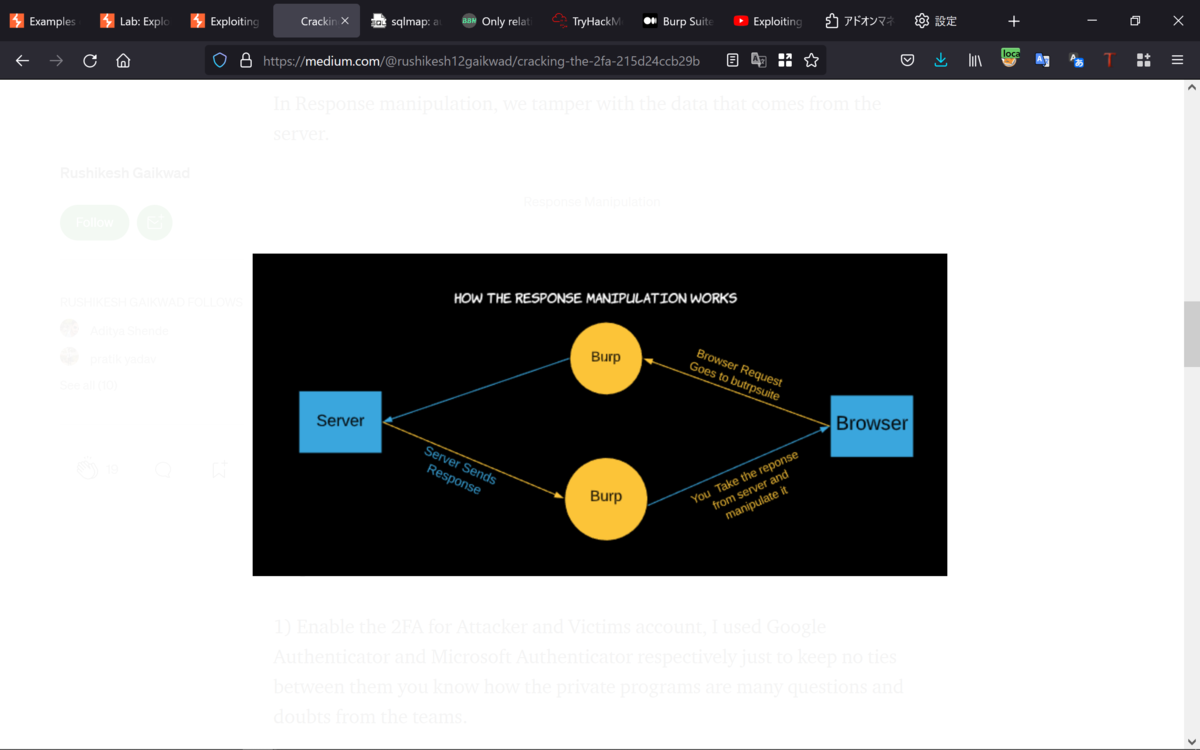Open the A-あ translation extension icon

point(1076,60)
